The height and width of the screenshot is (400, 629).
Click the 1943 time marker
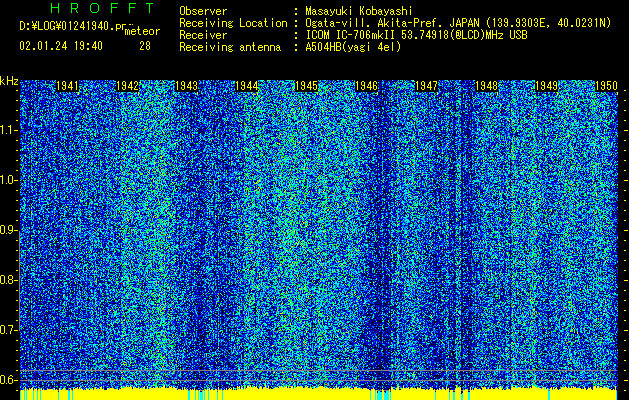click(x=187, y=86)
